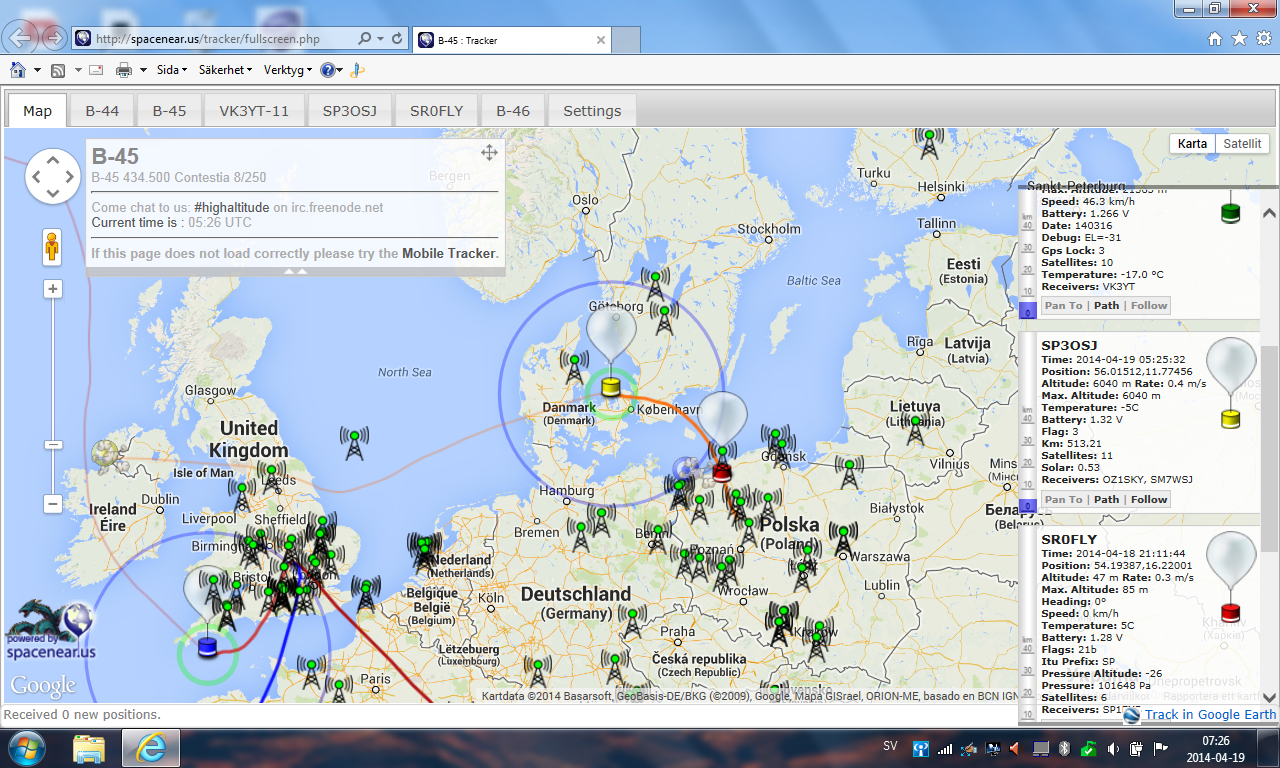This screenshot has height=768, width=1280.
Task: Open the Säkerhet menu
Action: (225, 70)
